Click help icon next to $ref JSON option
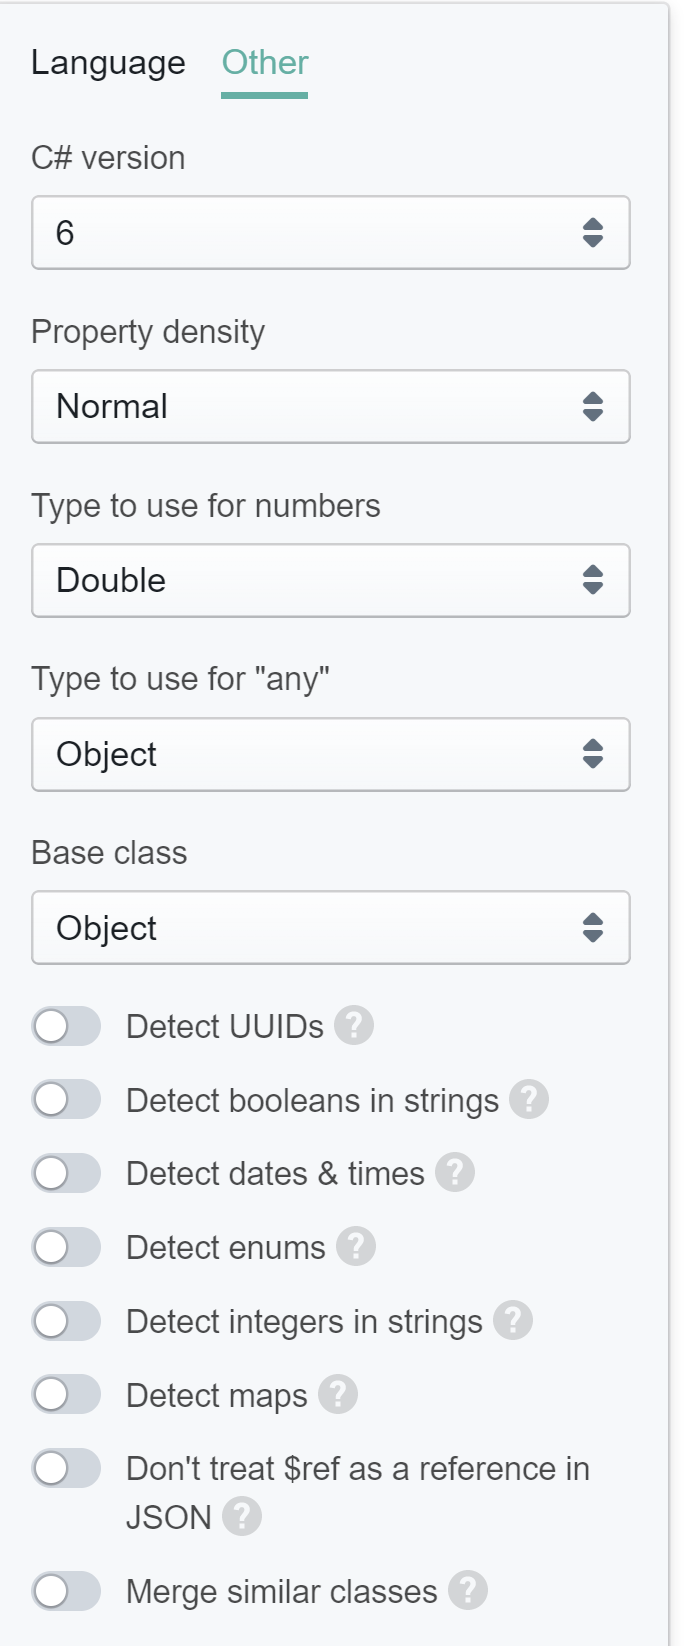The height and width of the screenshot is (1646, 699). coord(242,1517)
